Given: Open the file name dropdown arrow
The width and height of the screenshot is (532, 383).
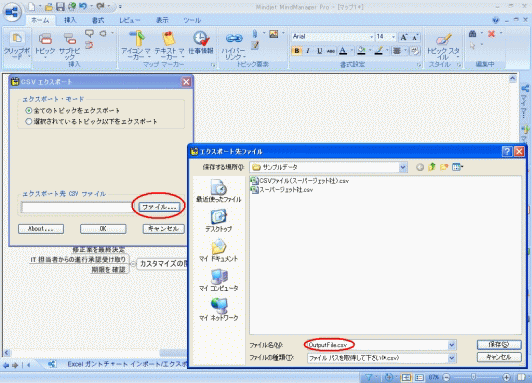Looking at the screenshot, I should [452, 345].
